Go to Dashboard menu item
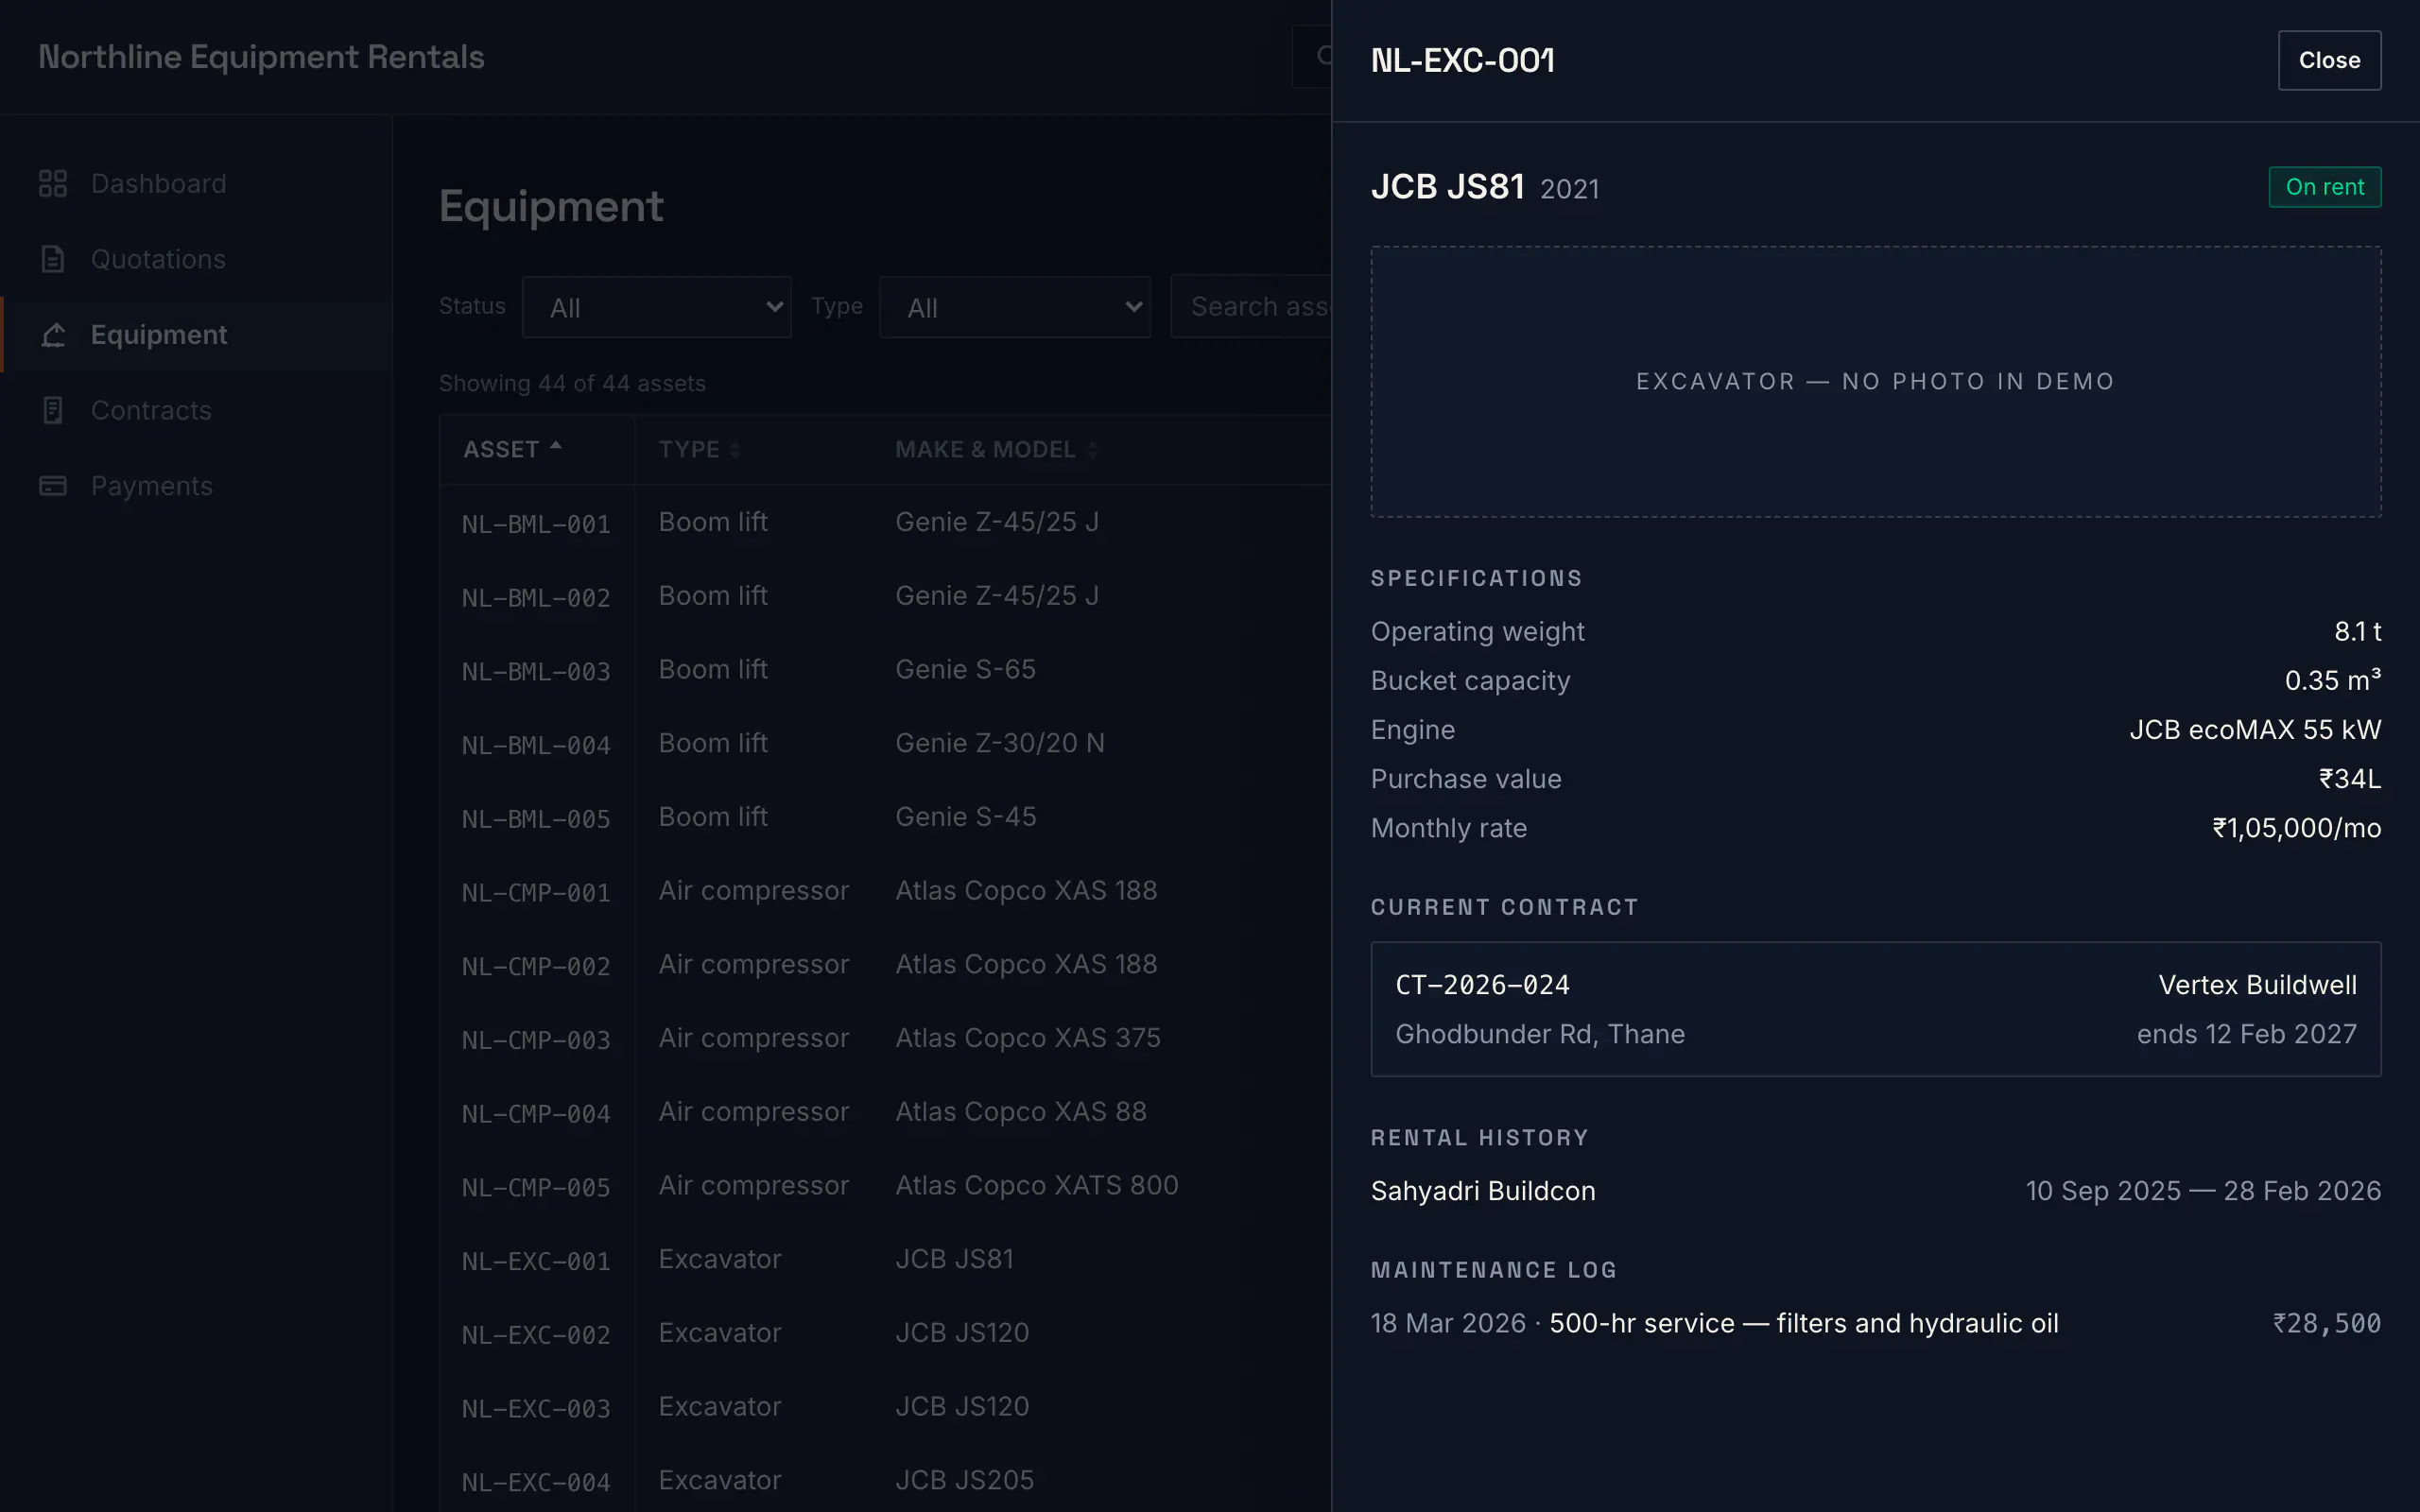Viewport: 2420px width, 1512px height. [196, 184]
